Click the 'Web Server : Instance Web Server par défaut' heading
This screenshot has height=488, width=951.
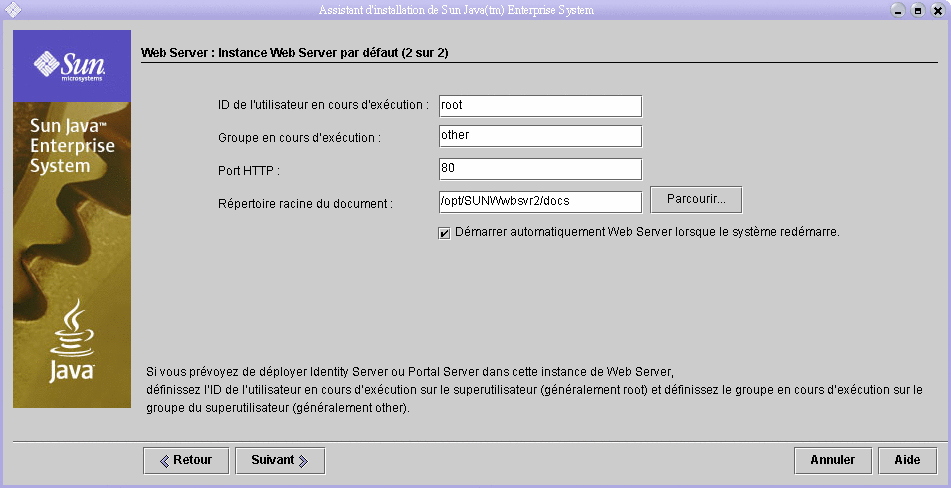point(294,53)
